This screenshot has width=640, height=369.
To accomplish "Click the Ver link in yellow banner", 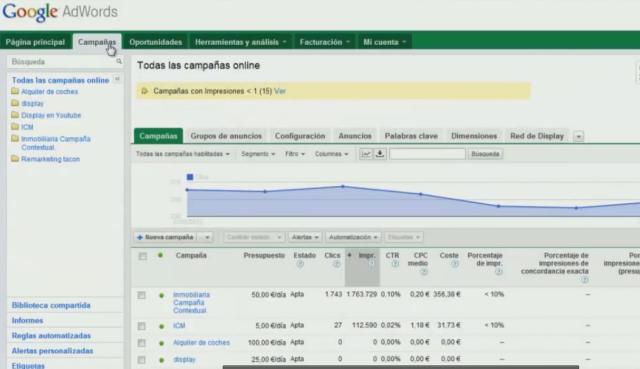I will click(x=280, y=91).
